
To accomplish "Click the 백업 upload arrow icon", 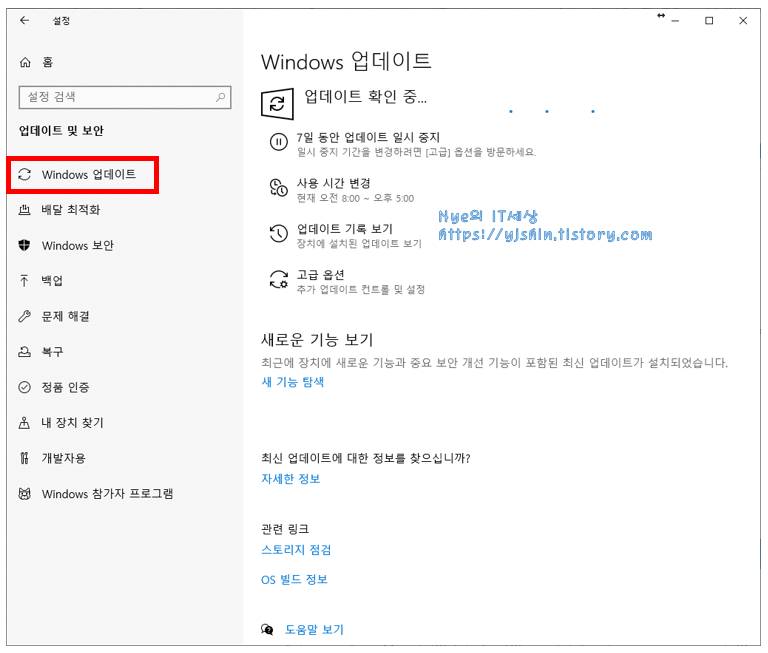I will [24, 281].
